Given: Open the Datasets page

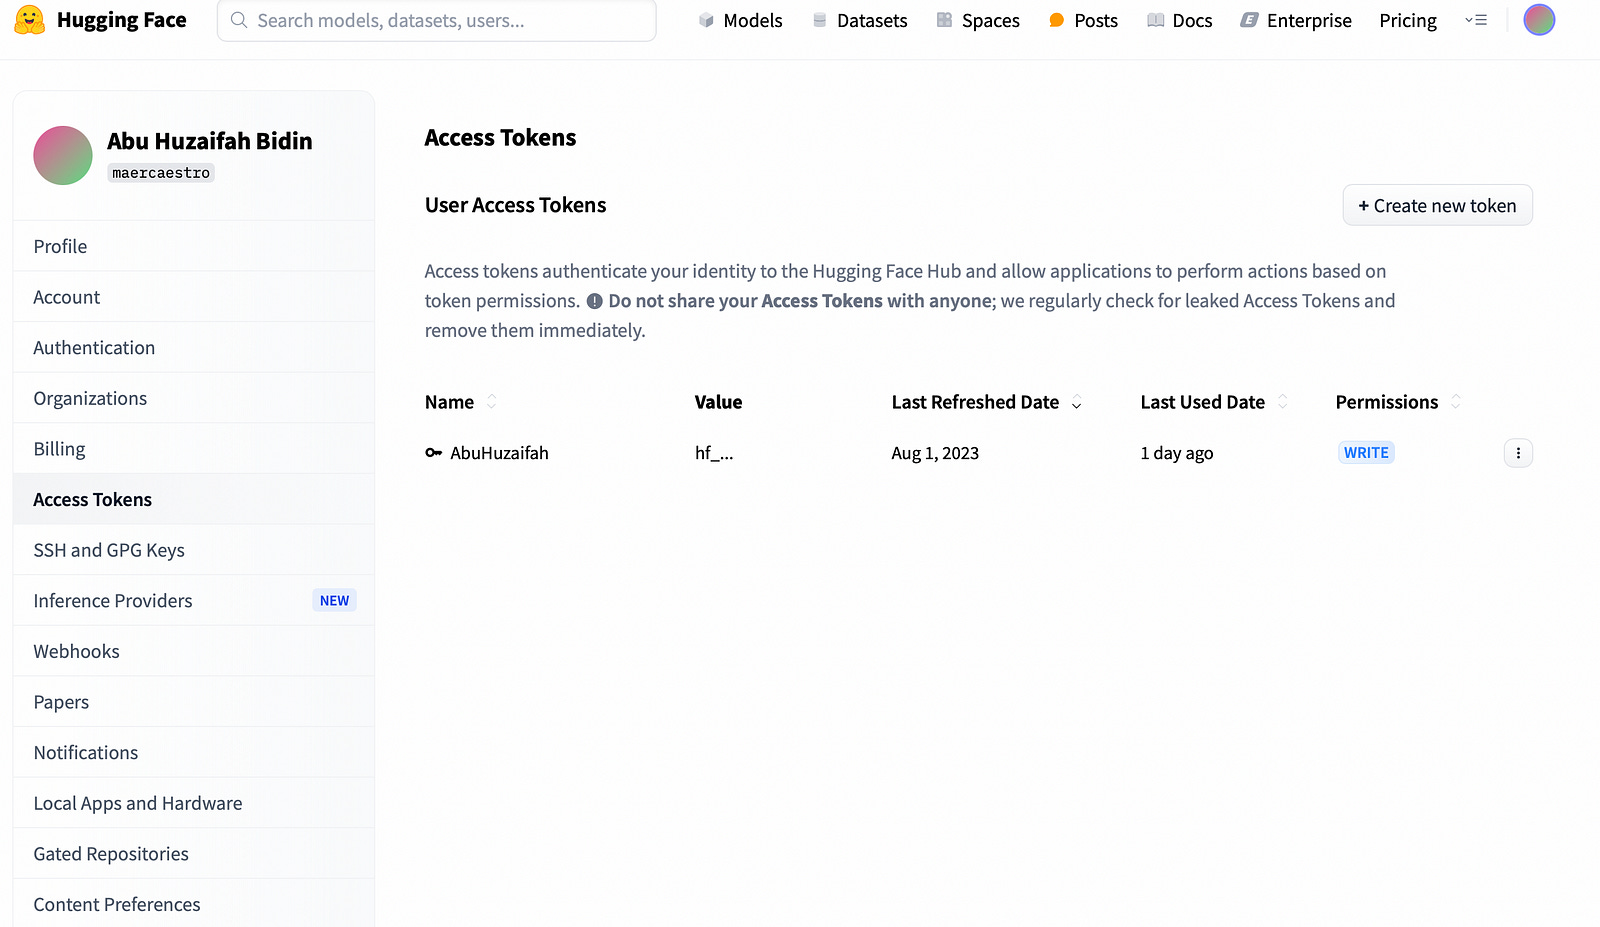Looking at the screenshot, I should pyautogui.click(x=860, y=20).
